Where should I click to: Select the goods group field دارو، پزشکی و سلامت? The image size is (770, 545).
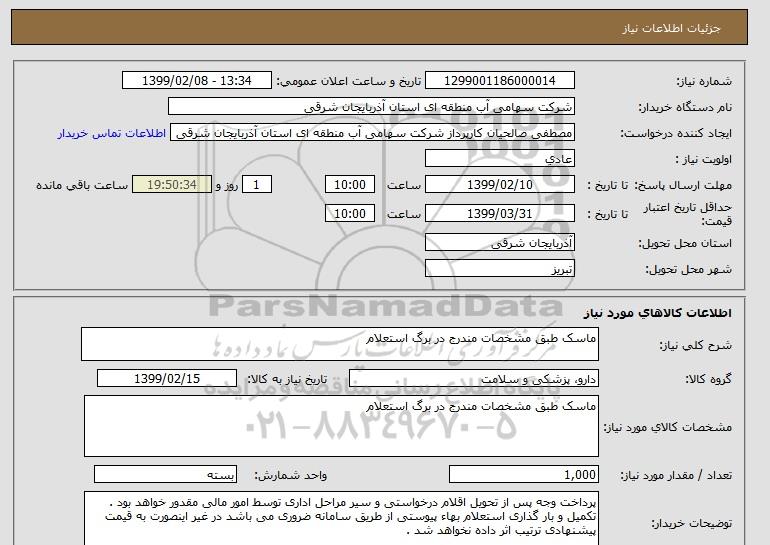pos(473,379)
